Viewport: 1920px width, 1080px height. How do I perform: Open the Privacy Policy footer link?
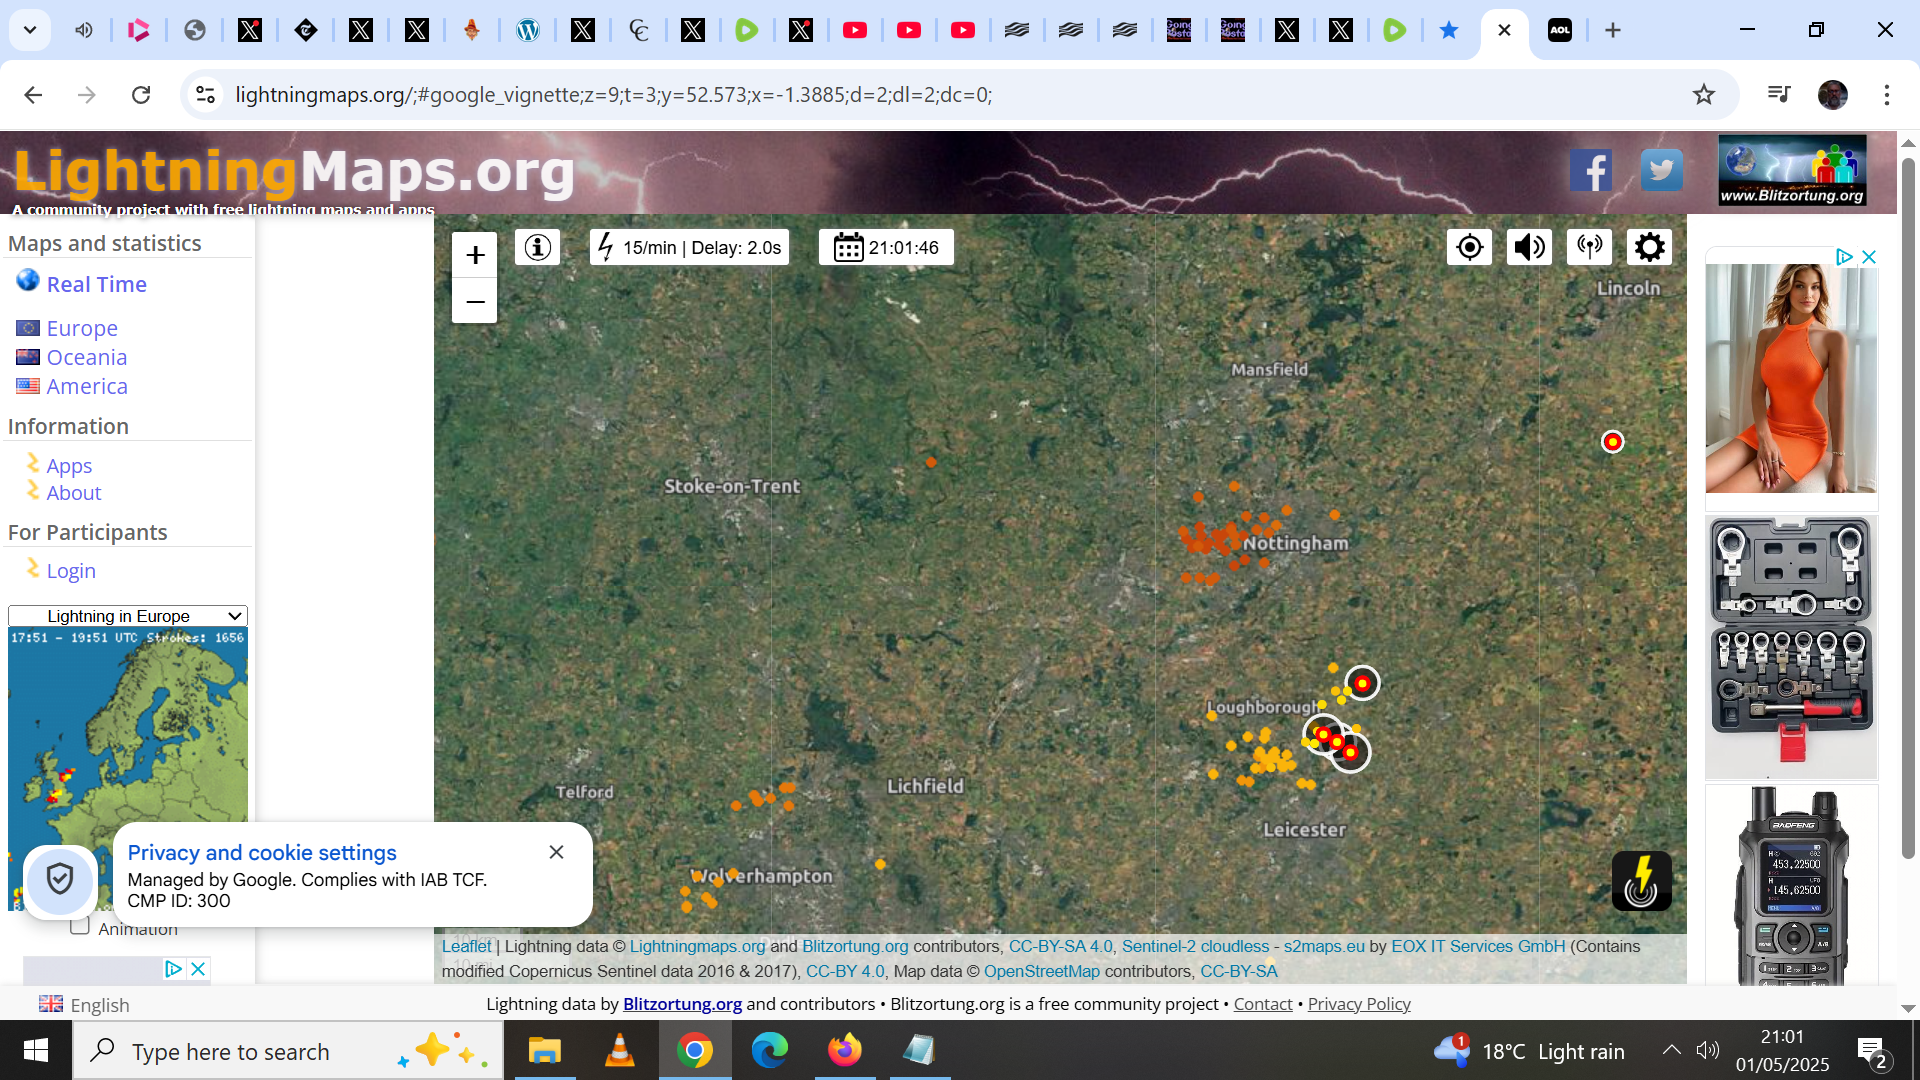coord(1359,1004)
